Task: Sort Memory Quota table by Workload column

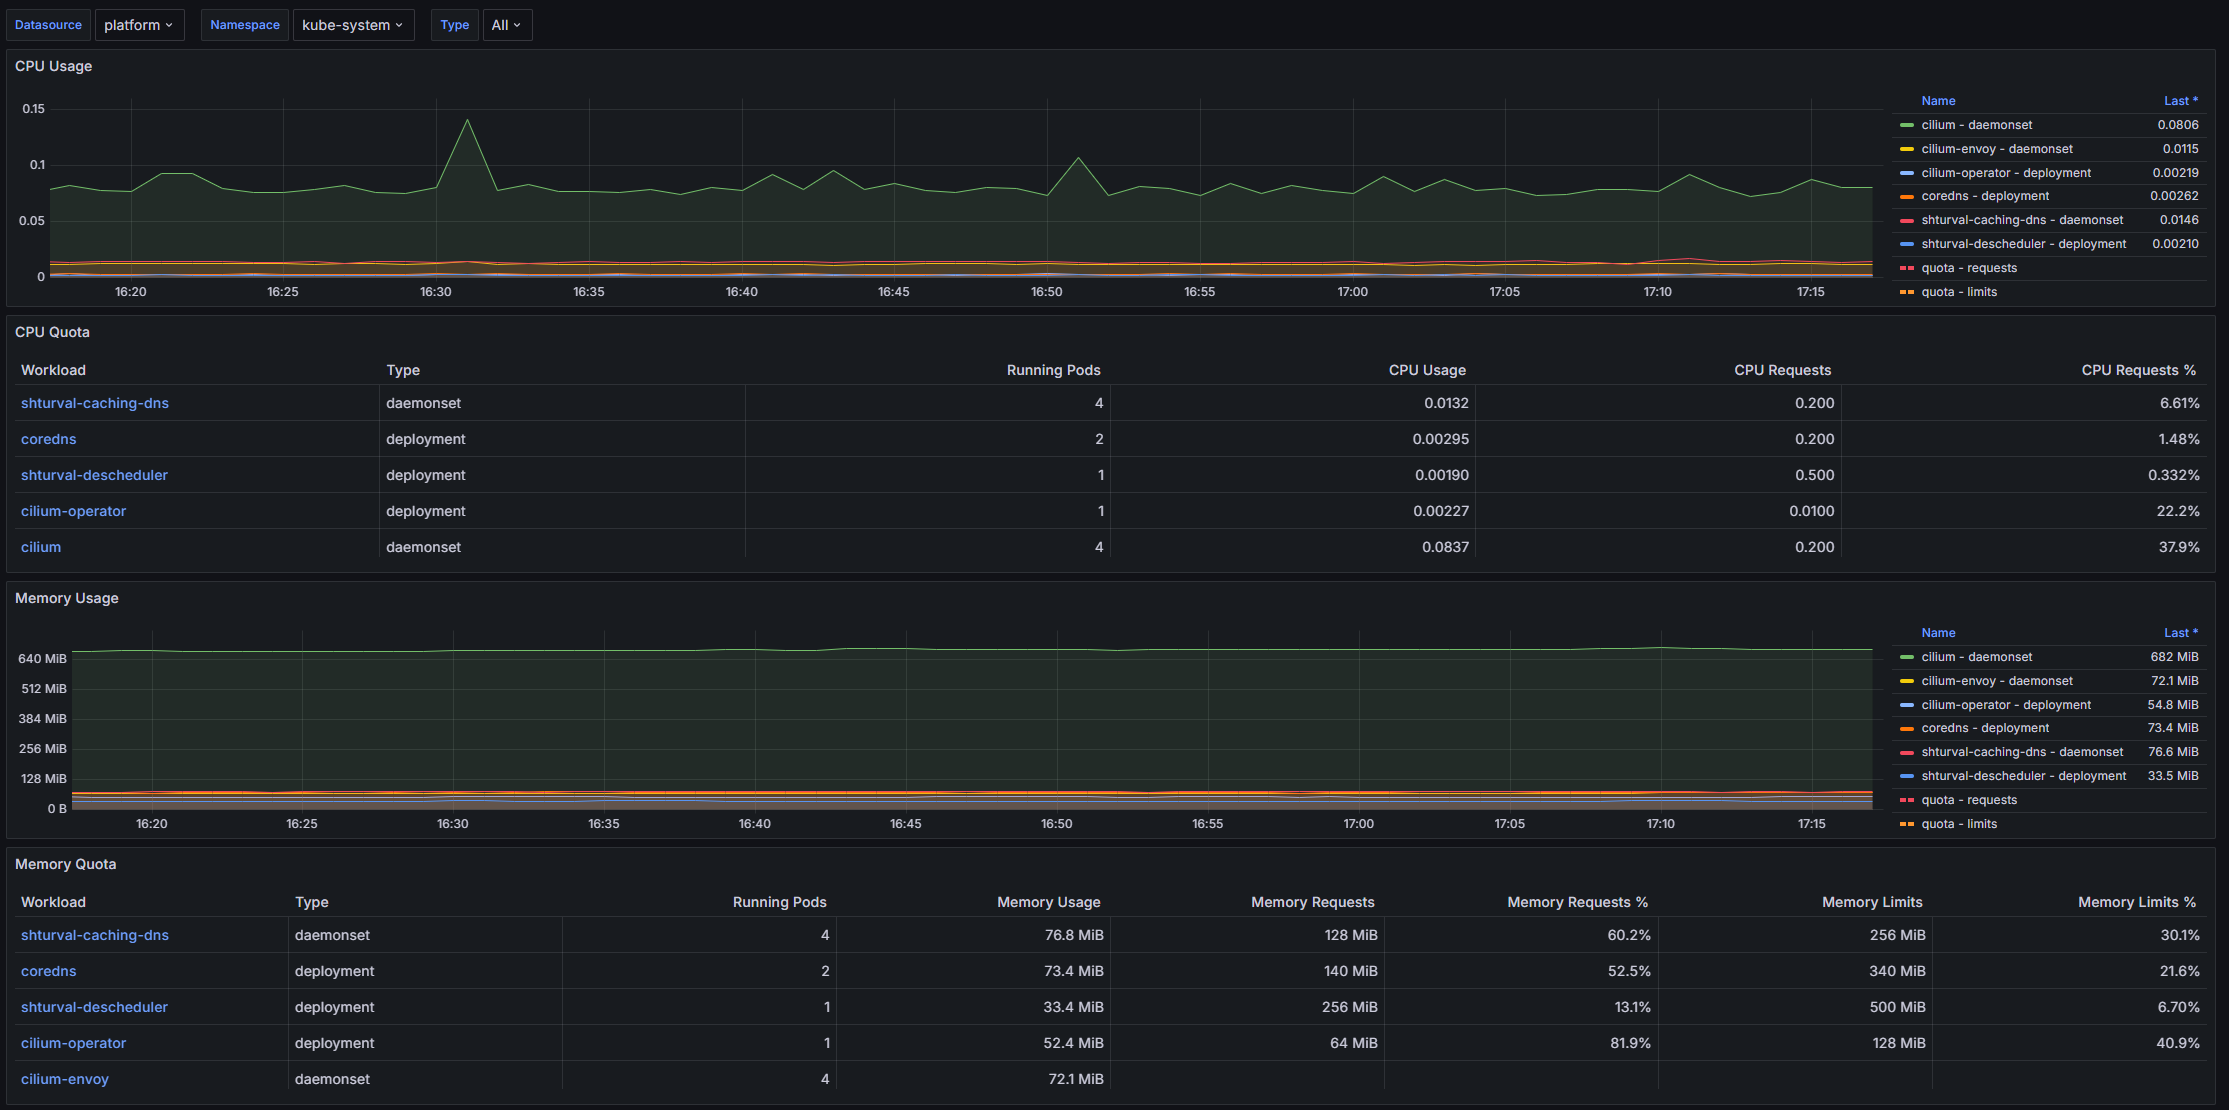Action: point(53,902)
